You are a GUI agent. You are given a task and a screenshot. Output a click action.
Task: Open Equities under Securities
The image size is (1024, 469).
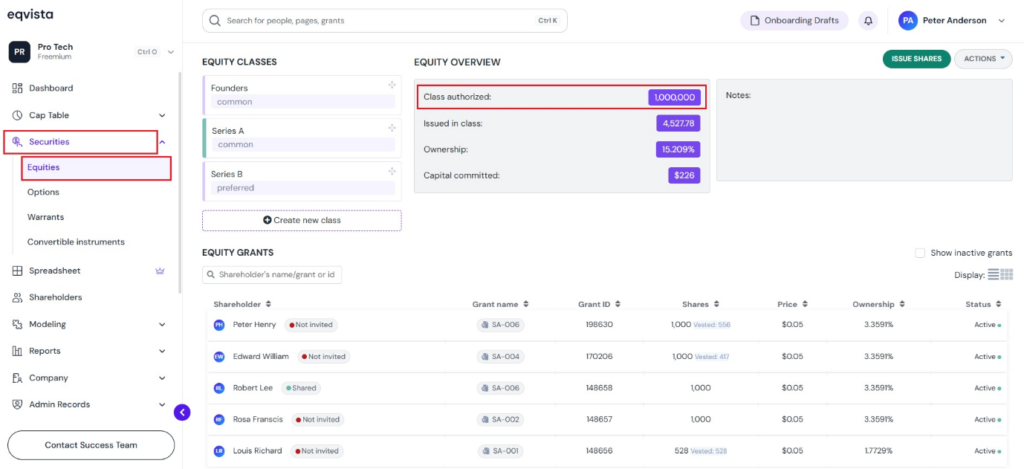click(x=96, y=168)
